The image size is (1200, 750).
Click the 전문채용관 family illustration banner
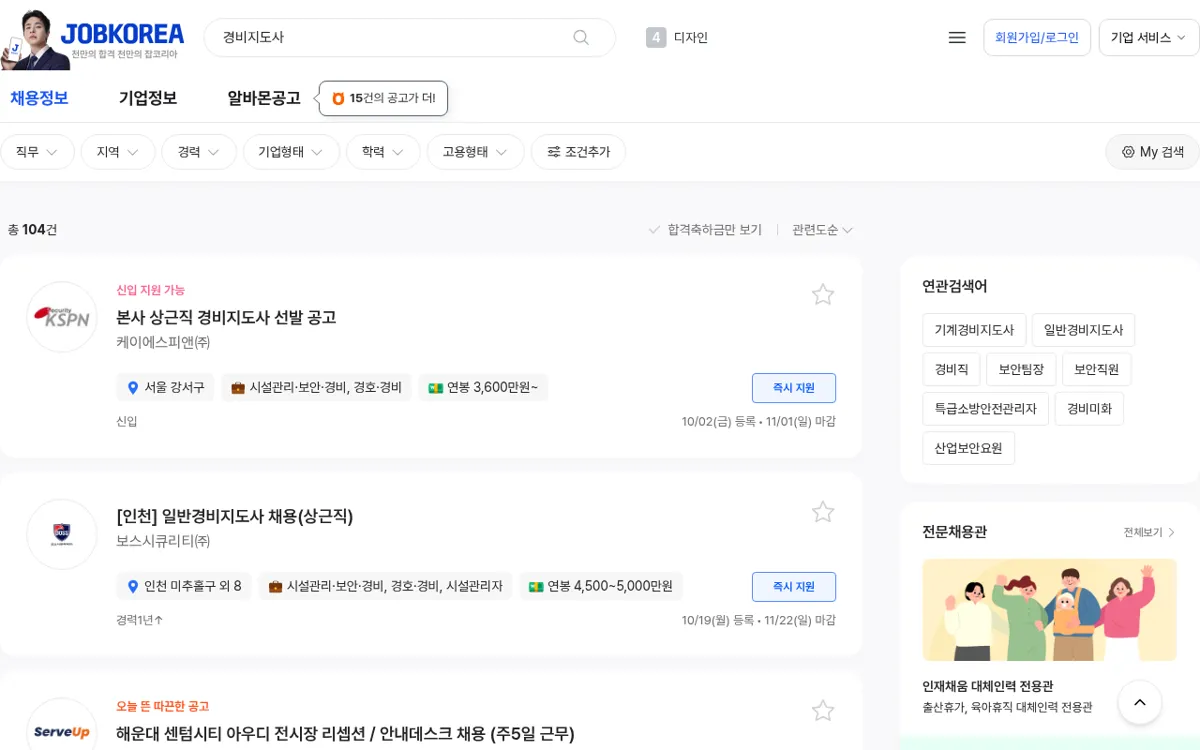click(1049, 610)
